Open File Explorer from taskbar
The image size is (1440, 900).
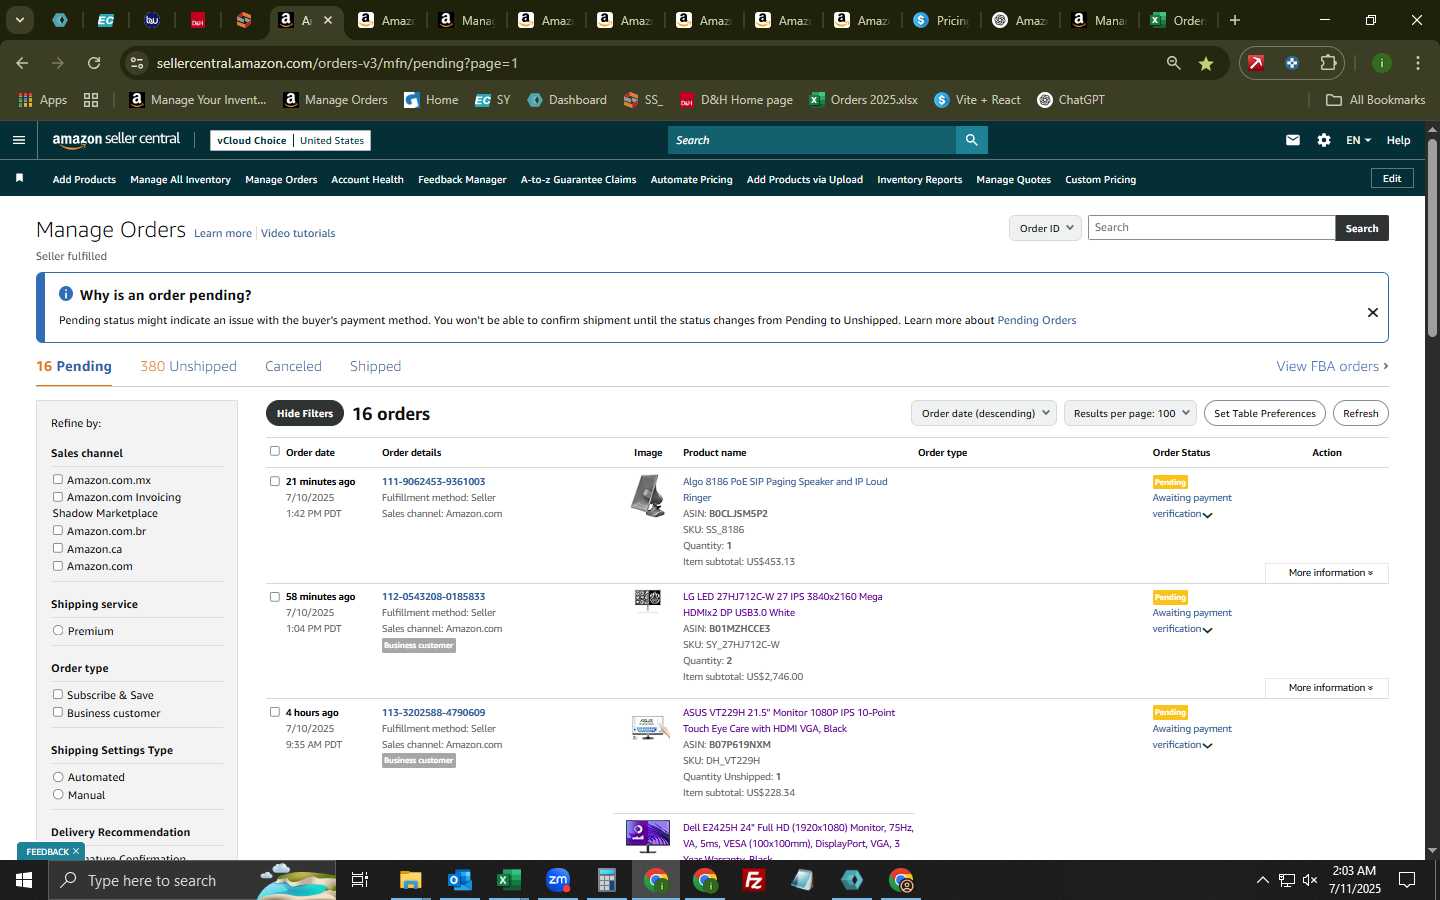(x=411, y=880)
